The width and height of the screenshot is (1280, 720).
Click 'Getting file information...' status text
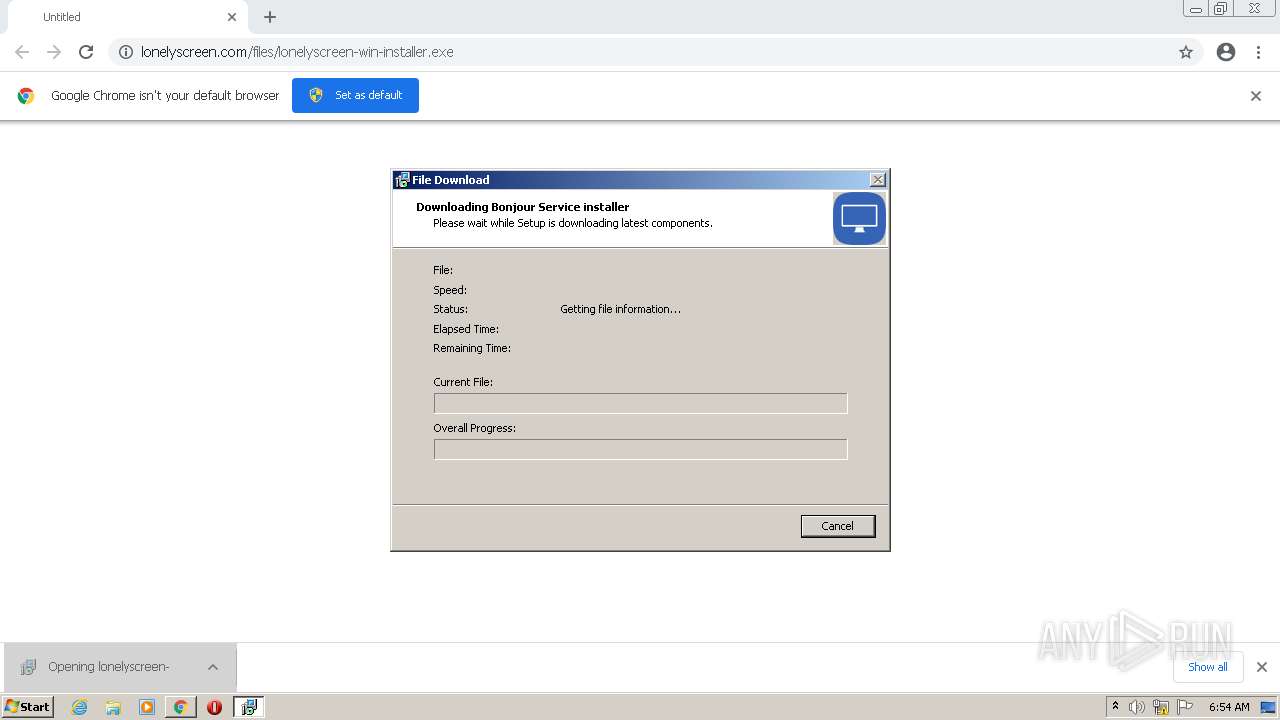coord(620,309)
